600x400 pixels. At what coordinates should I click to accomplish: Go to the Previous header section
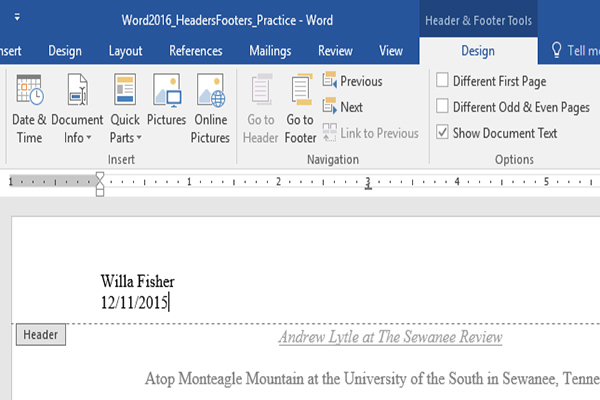pyautogui.click(x=352, y=81)
